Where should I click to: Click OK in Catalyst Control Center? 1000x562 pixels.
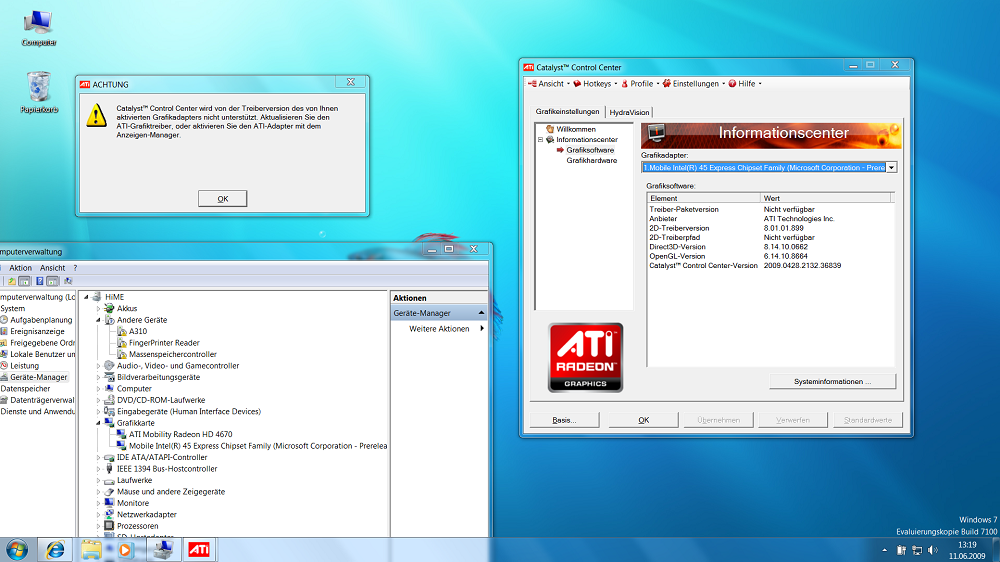coord(643,420)
